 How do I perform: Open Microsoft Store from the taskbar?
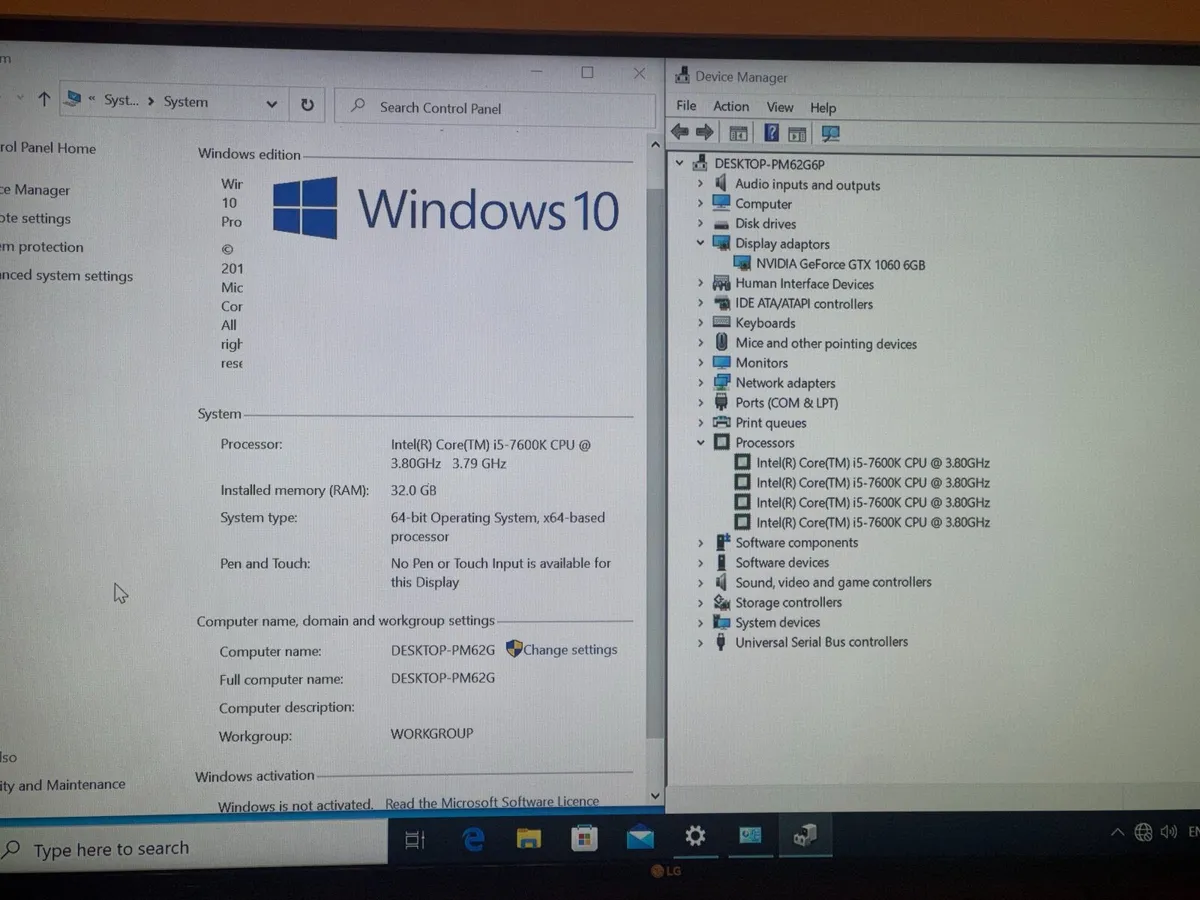584,838
